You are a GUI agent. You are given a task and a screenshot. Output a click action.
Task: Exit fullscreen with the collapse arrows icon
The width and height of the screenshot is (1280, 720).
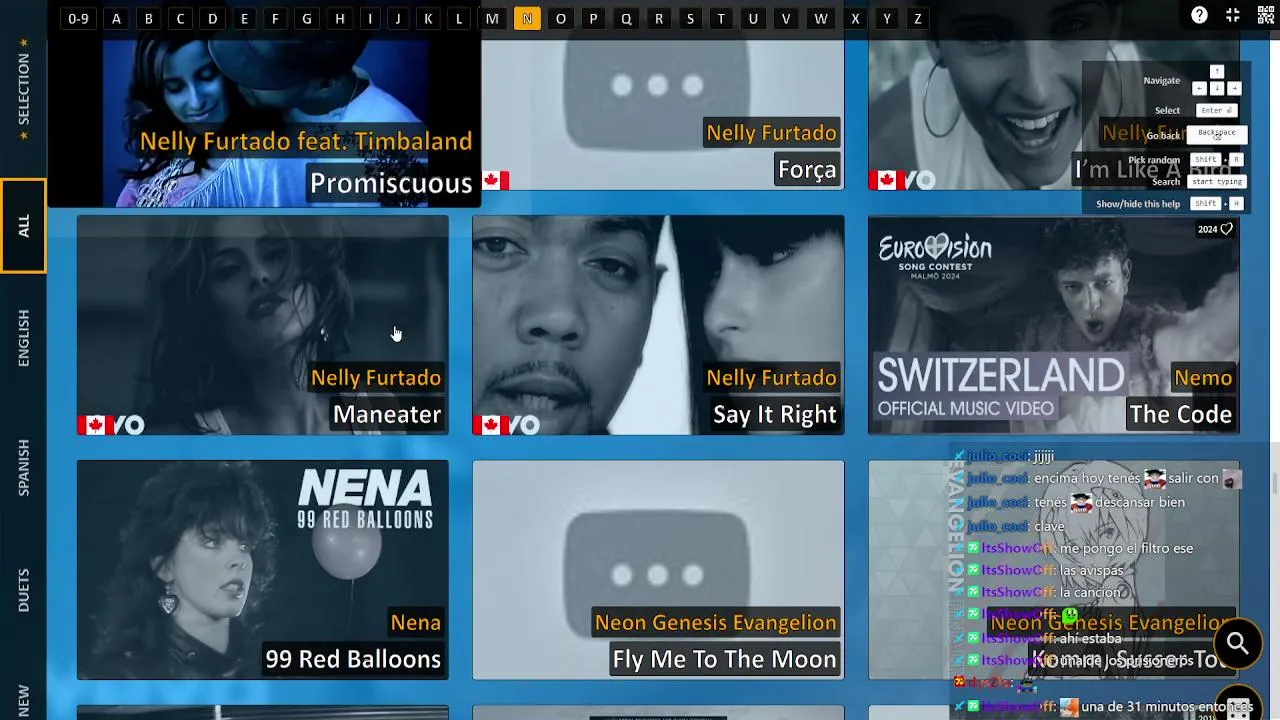(1233, 15)
